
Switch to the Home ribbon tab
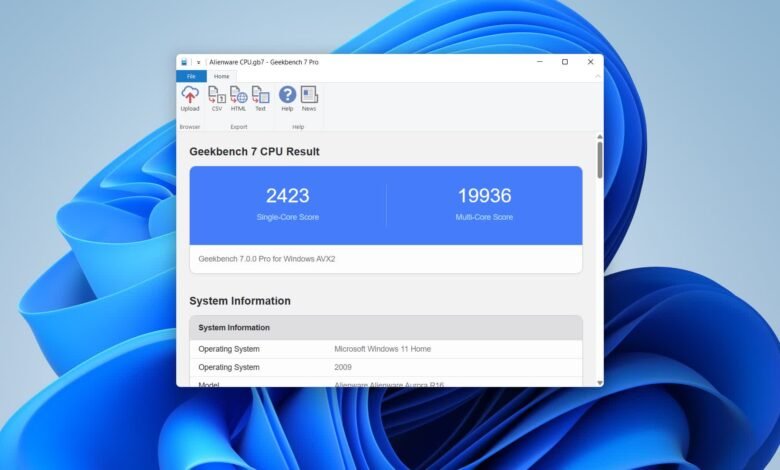click(x=221, y=76)
